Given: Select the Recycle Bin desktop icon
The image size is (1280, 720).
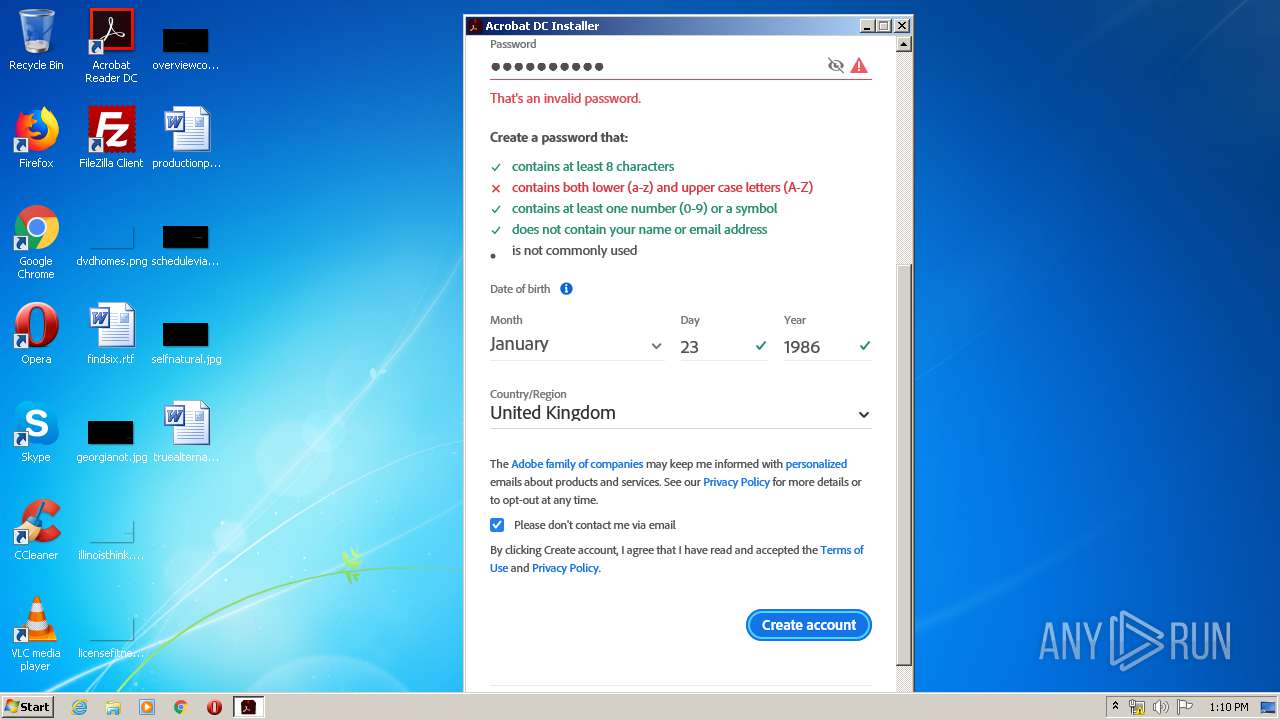Looking at the screenshot, I should (36, 40).
